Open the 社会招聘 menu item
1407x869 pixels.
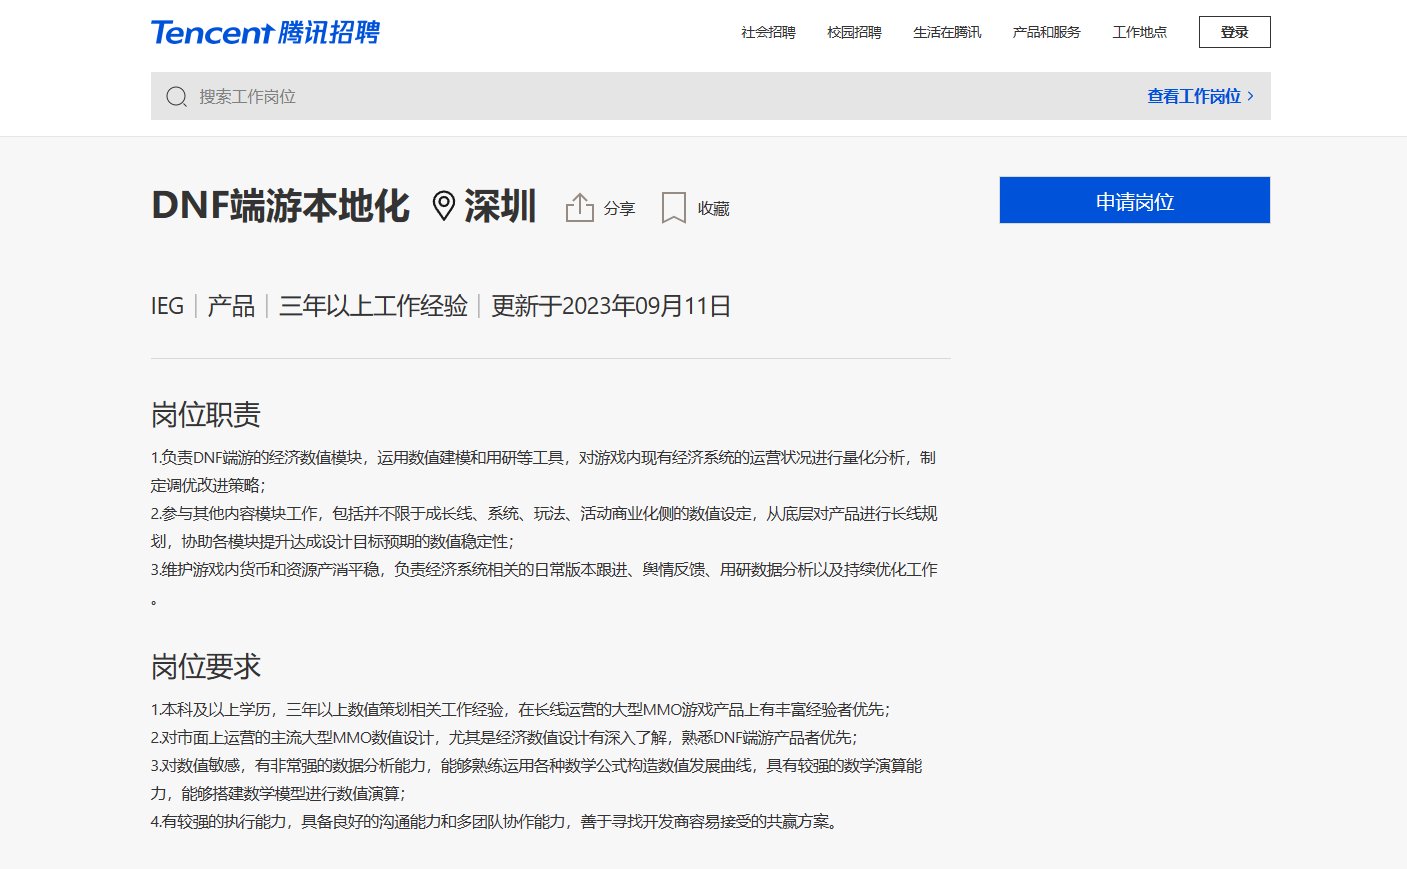(768, 32)
